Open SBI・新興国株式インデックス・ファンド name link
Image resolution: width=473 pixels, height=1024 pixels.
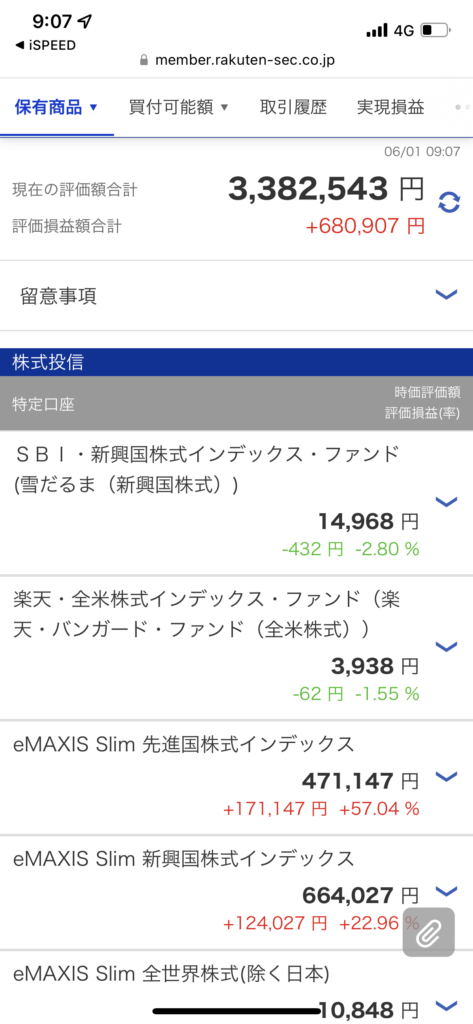click(x=206, y=469)
